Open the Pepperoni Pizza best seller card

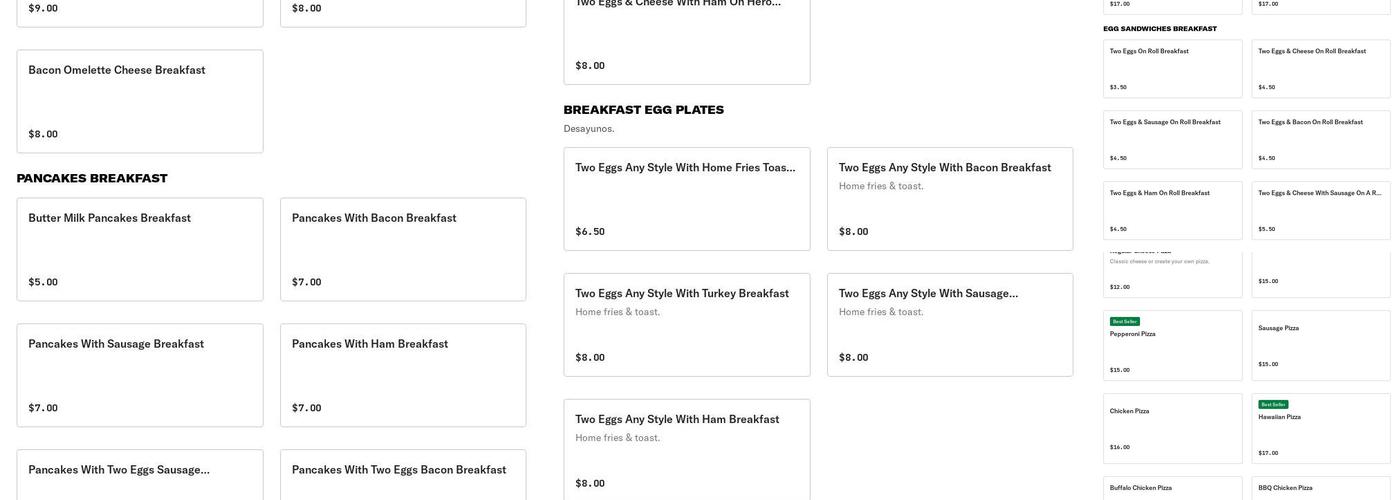[1172, 346]
